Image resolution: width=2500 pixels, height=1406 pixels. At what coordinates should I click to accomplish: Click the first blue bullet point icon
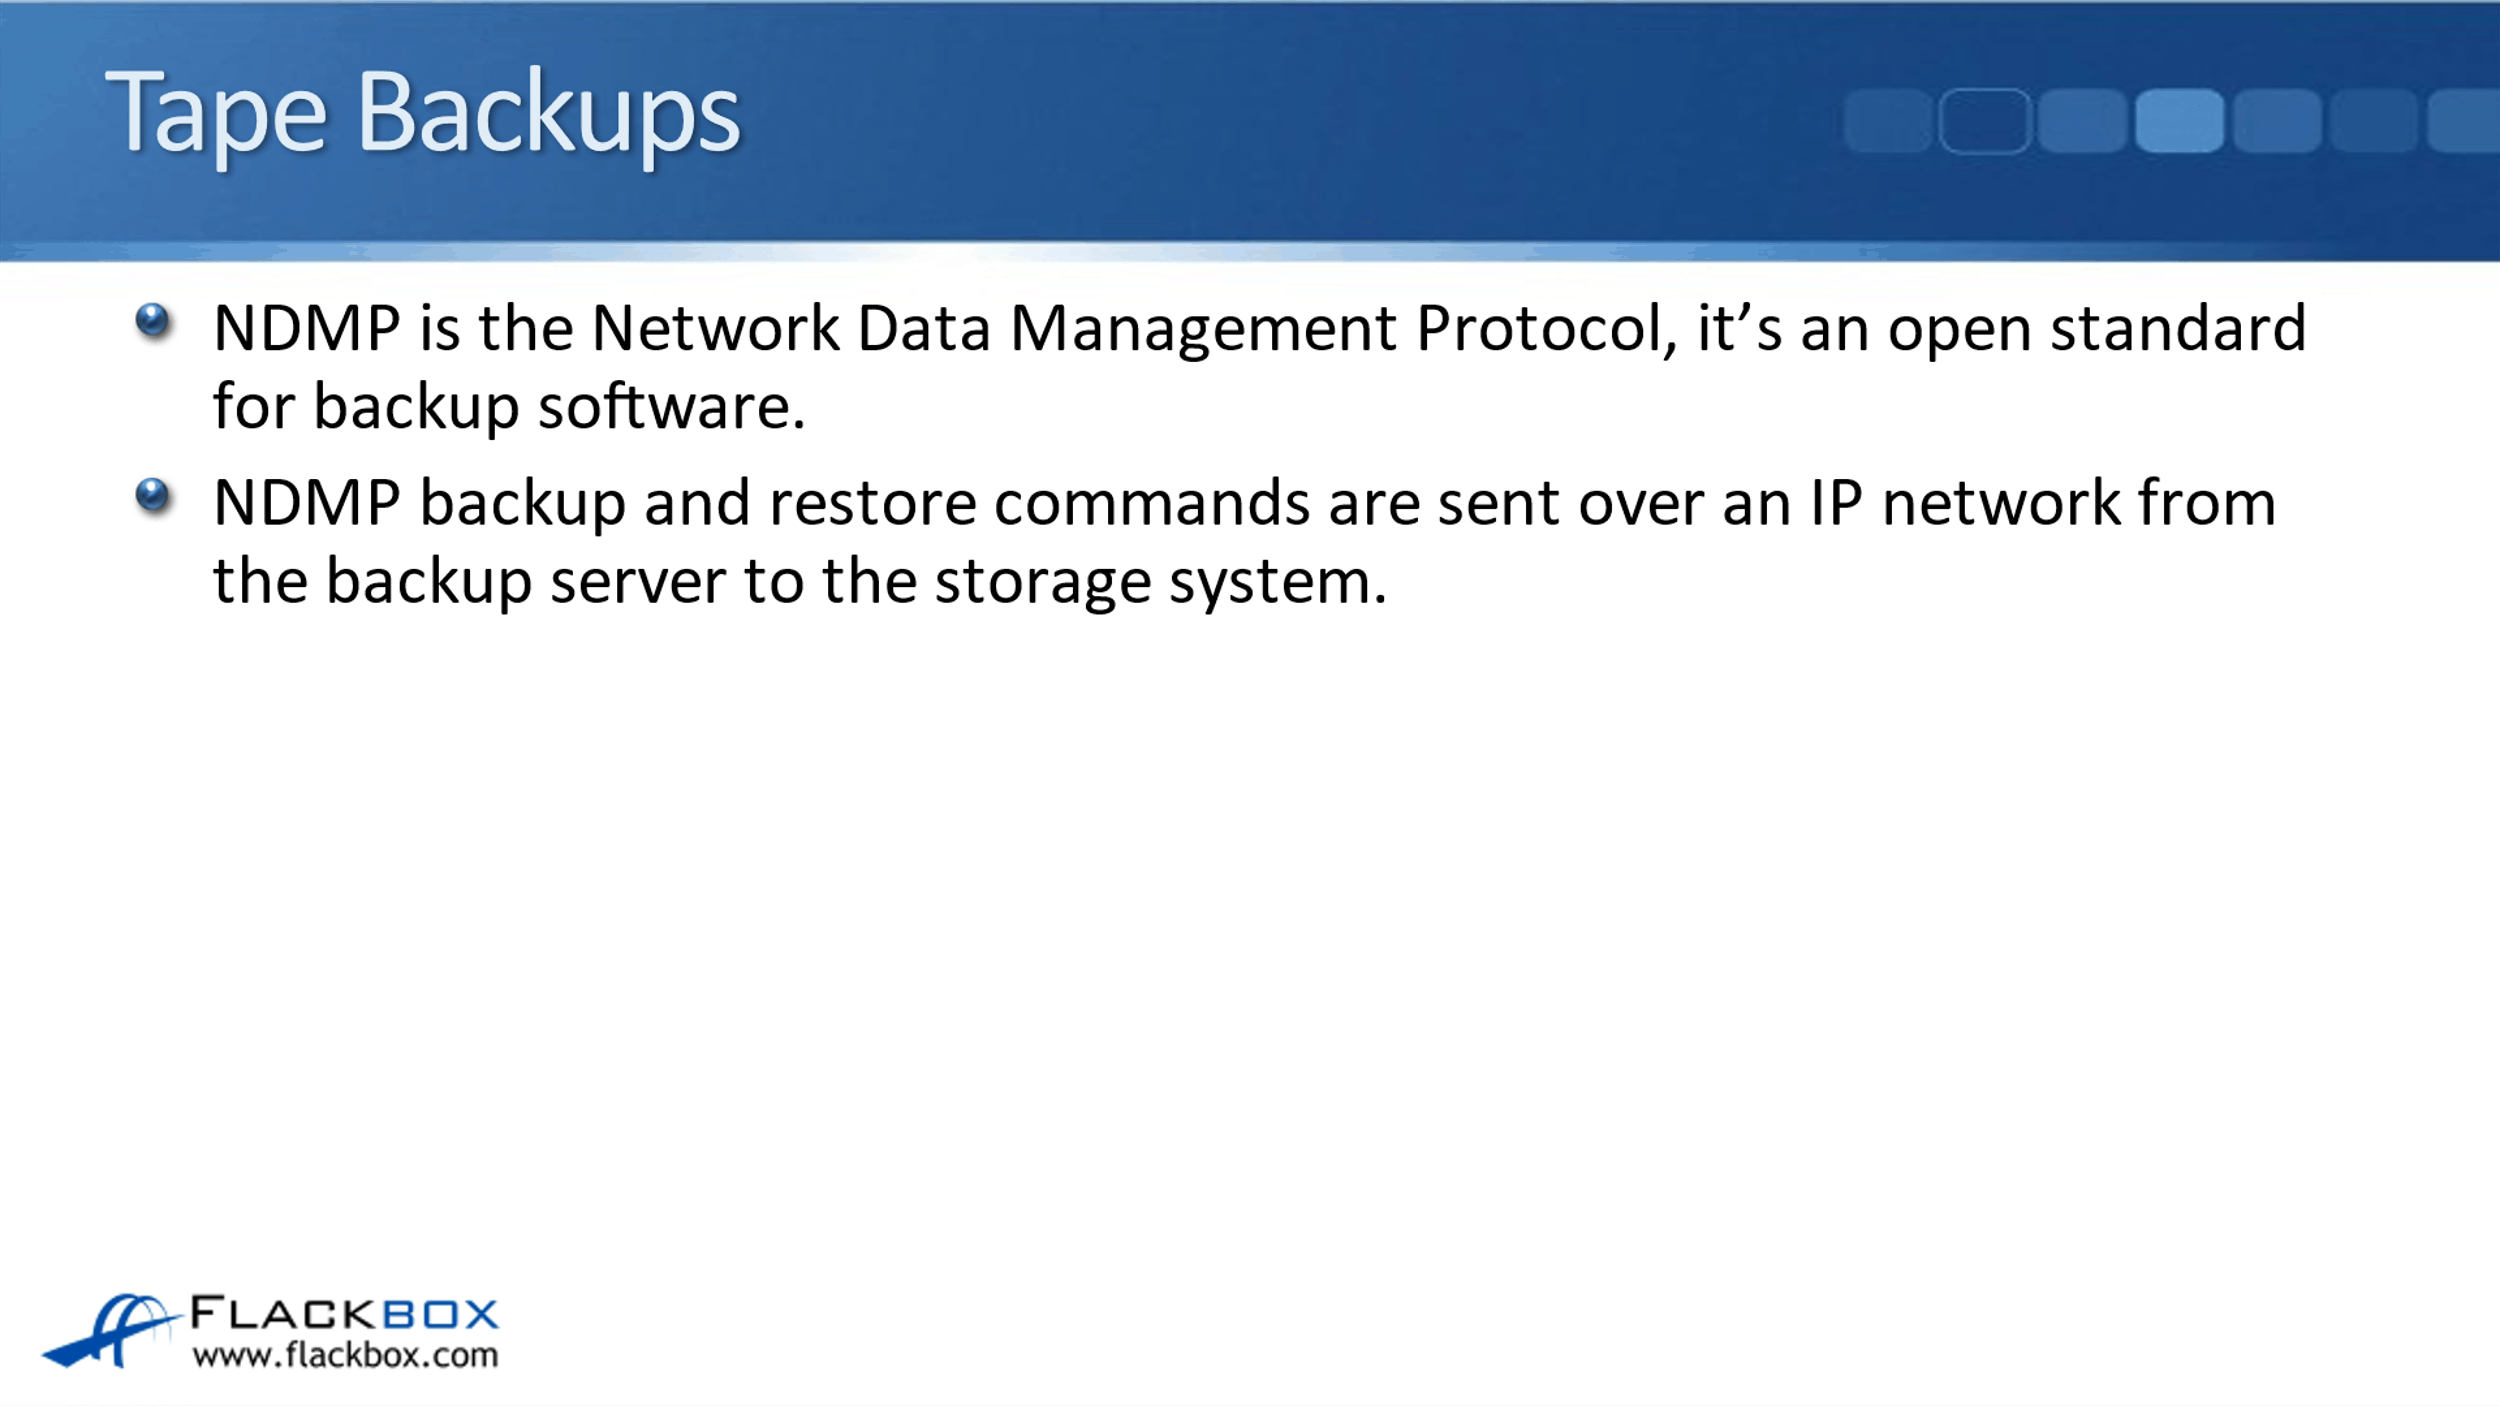tap(153, 321)
